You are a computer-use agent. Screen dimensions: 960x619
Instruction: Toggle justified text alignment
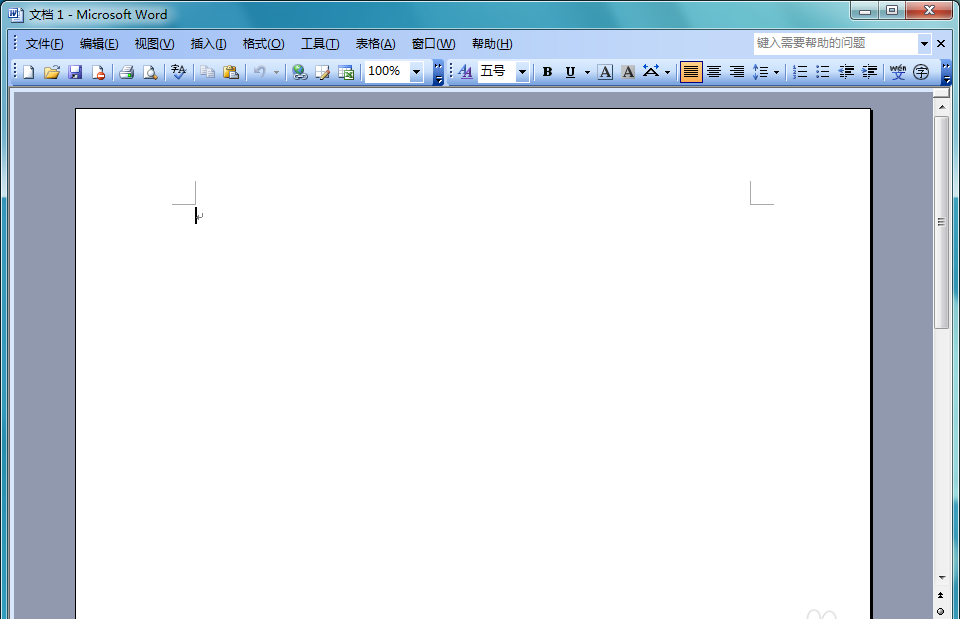691,72
